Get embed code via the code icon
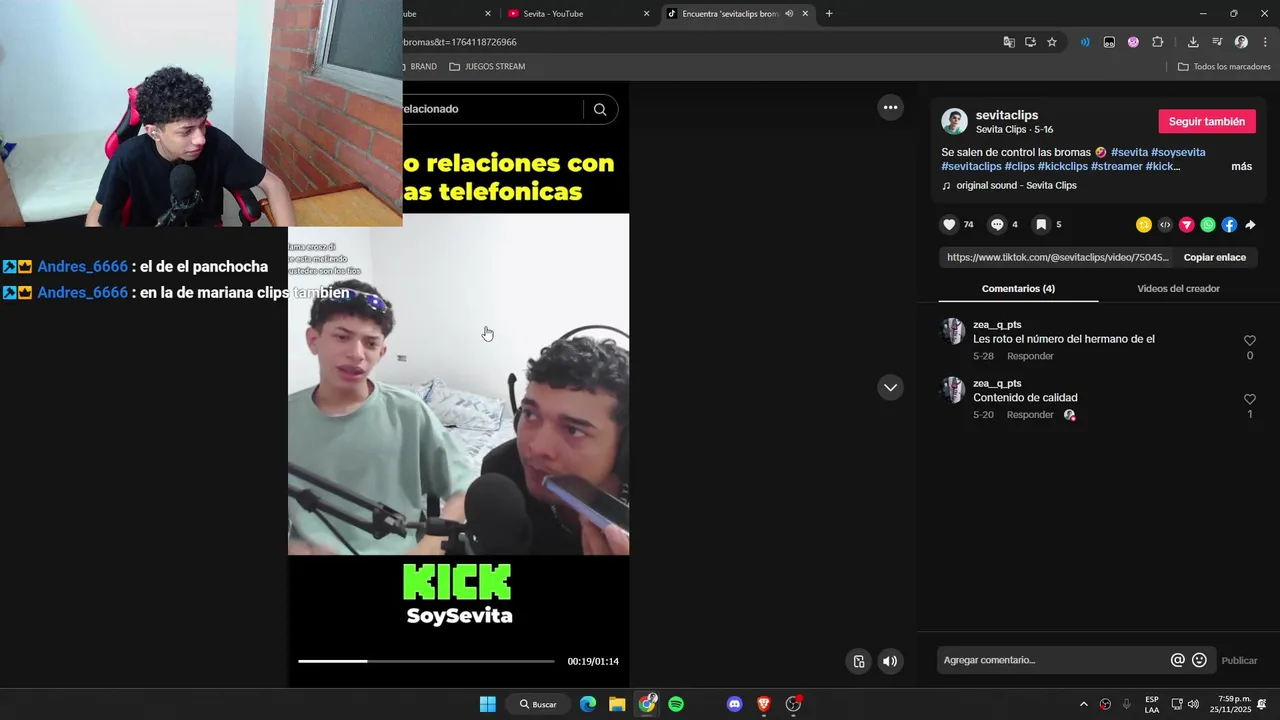Image resolution: width=1280 pixels, height=720 pixels. (x=1165, y=225)
